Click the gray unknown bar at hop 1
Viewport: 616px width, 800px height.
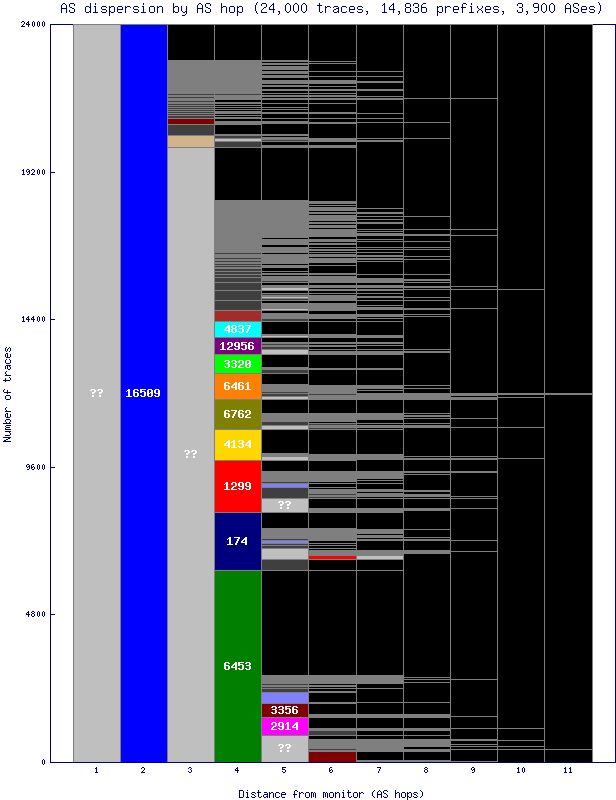97,393
